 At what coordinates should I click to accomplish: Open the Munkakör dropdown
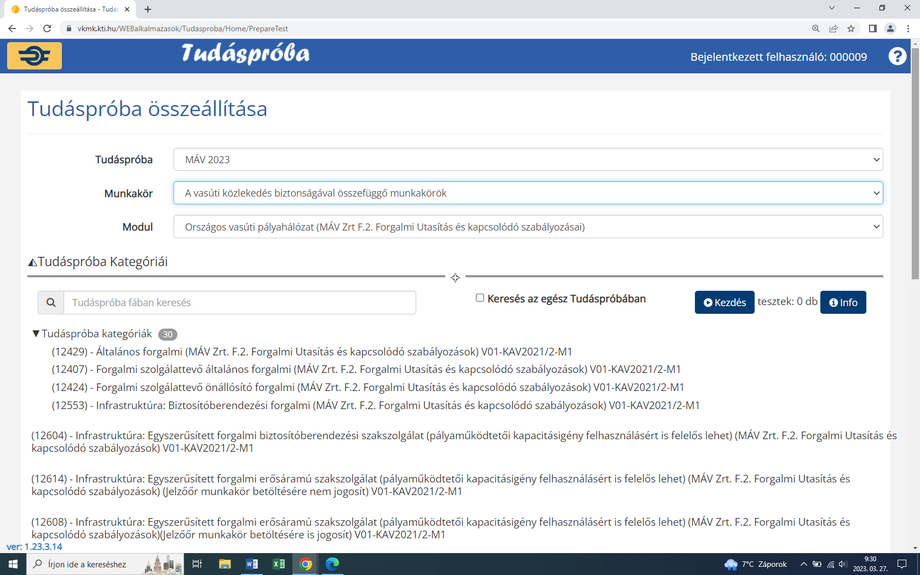(528, 193)
